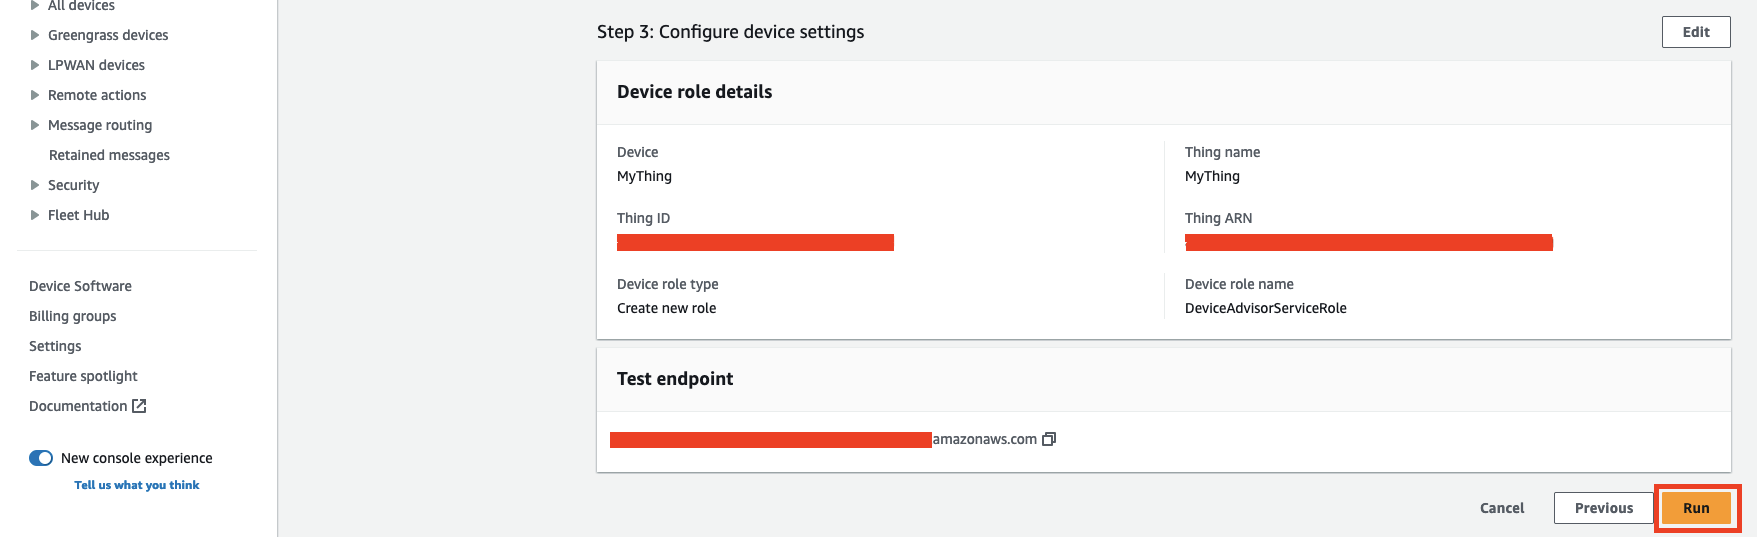
Task: Click the Run button
Action: (1696, 508)
